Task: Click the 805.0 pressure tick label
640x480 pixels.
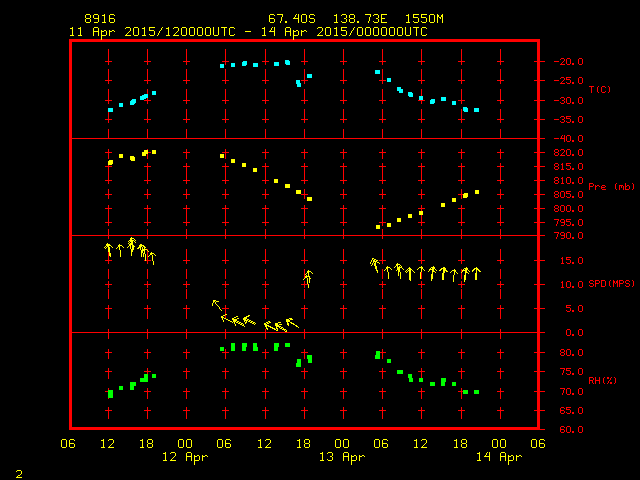Action: point(568,195)
